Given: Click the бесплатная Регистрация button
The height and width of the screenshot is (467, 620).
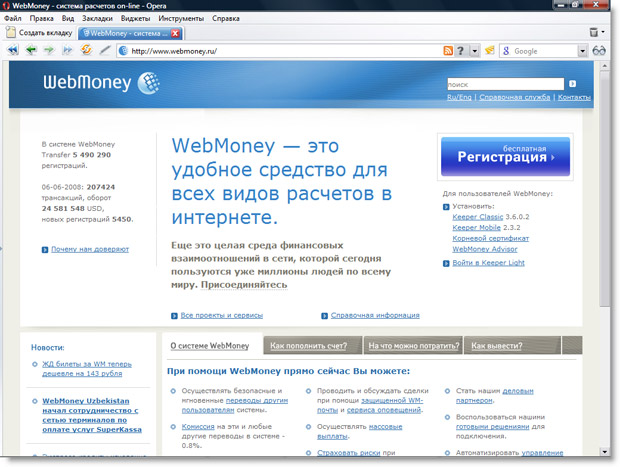Looking at the screenshot, I should (505, 157).
